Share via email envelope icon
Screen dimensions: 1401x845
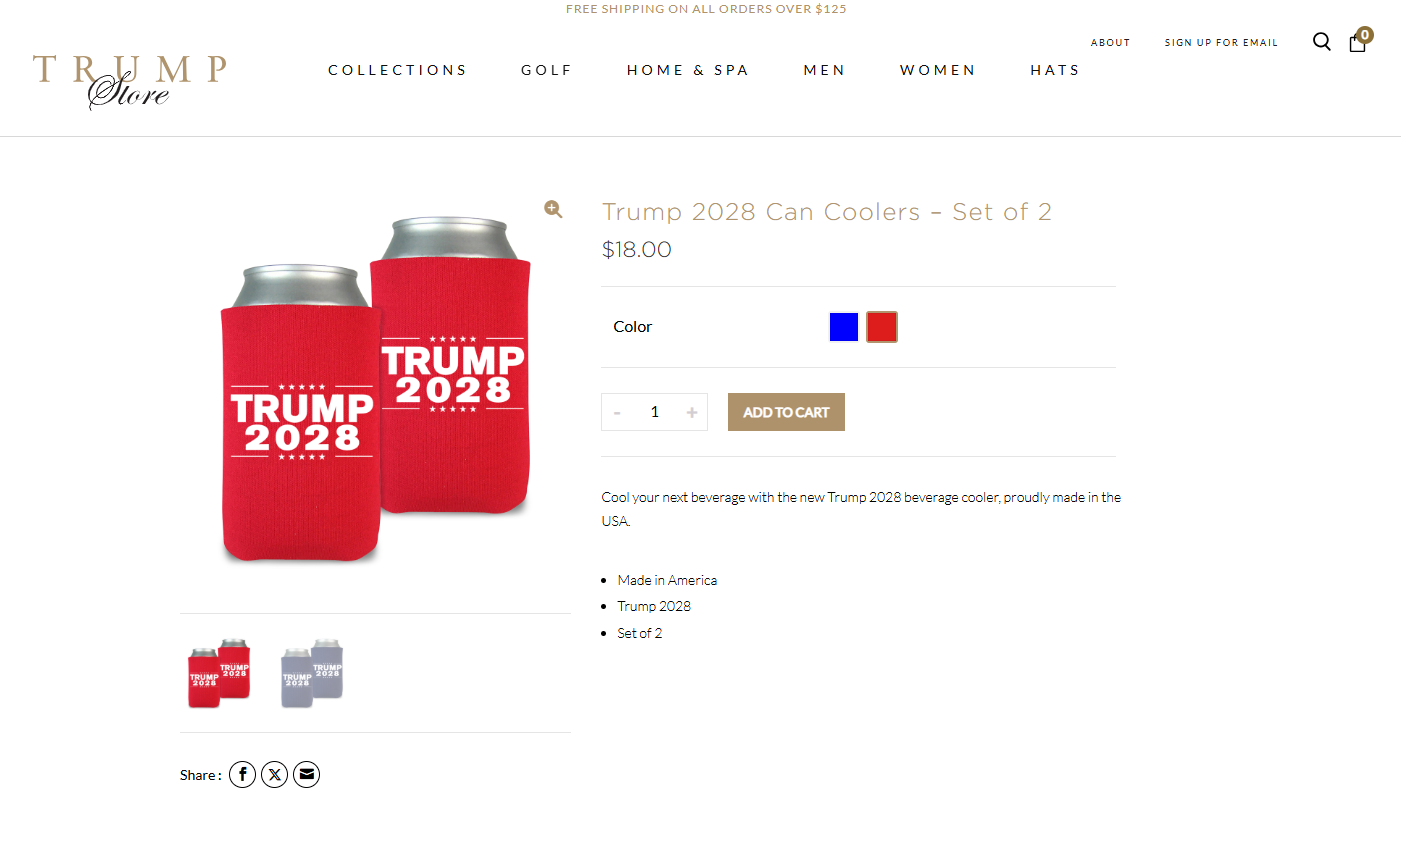(x=307, y=775)
